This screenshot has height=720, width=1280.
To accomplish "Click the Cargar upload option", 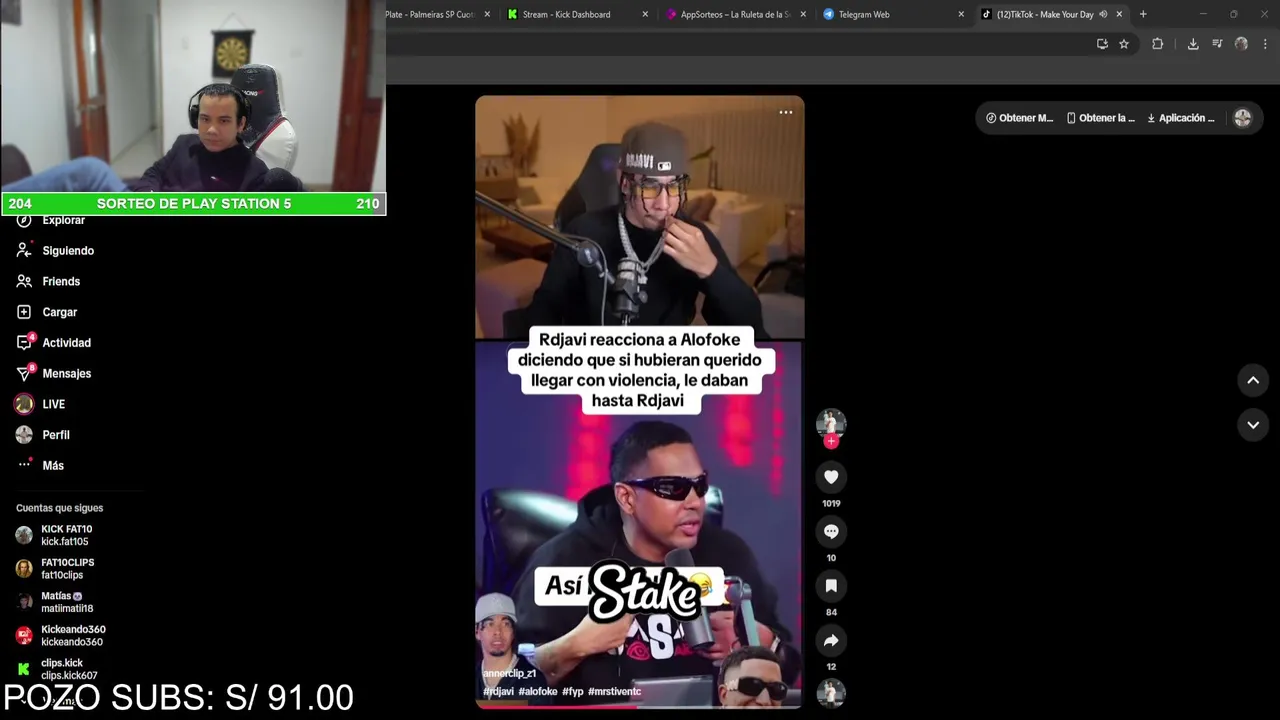I will [x=59, y=312].
